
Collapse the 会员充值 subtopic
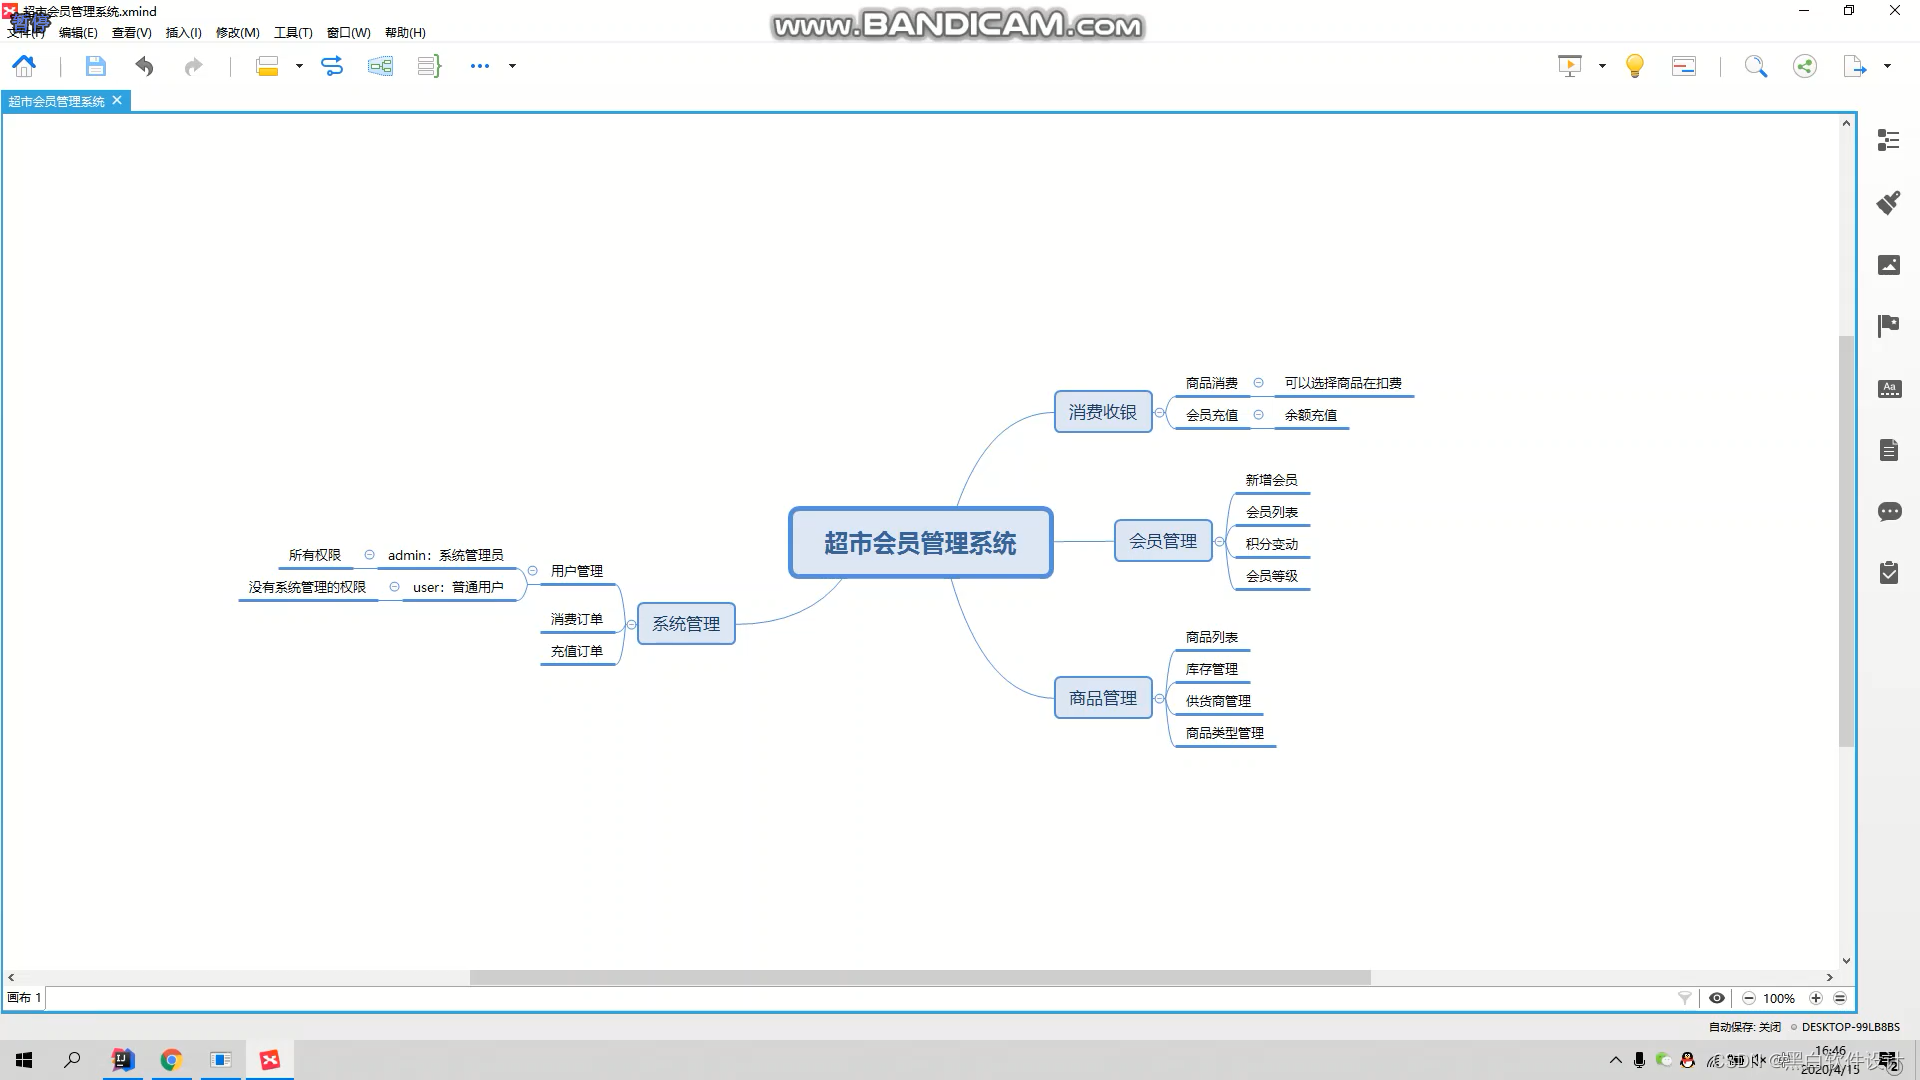[1258, 414]
